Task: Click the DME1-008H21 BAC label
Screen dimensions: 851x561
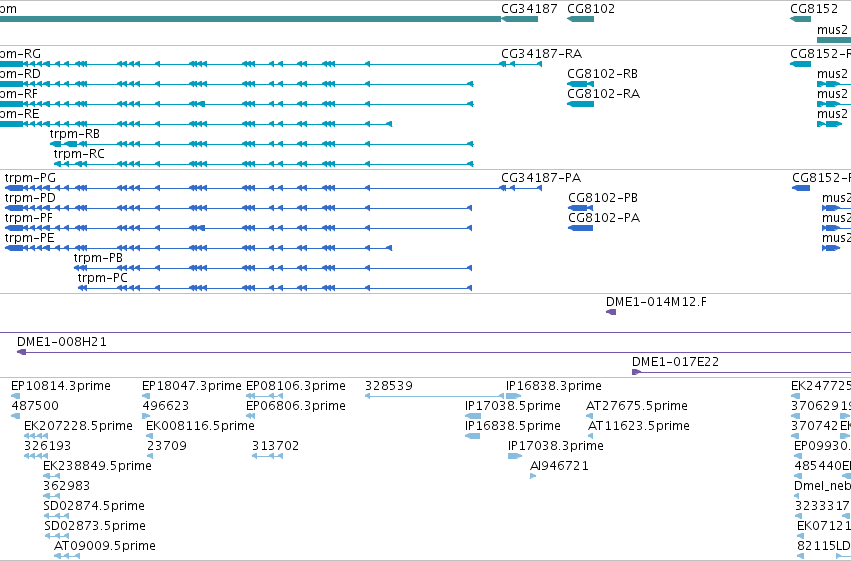Action: 62,342
